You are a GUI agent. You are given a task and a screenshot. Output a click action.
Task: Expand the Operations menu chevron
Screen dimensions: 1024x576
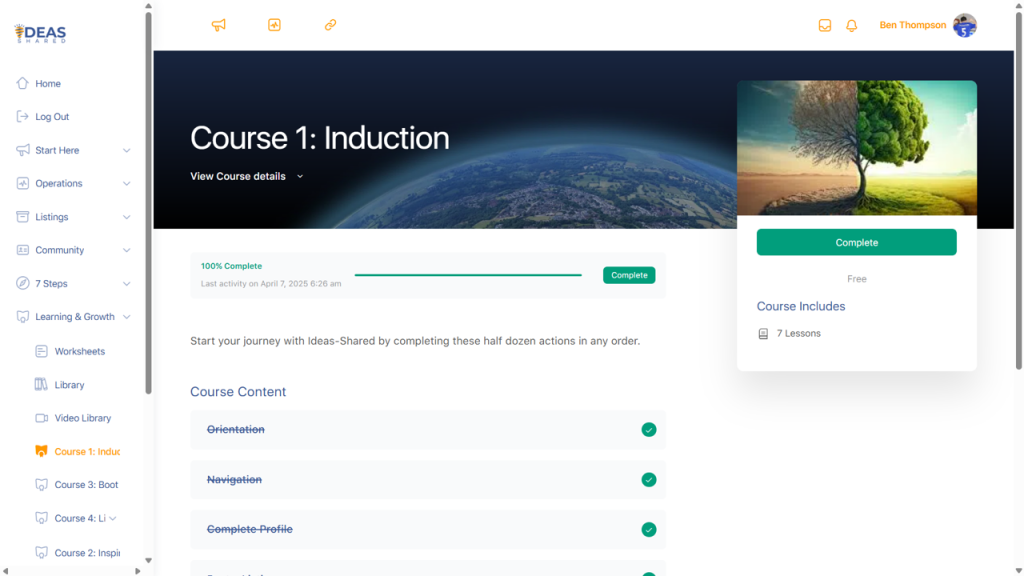coord(127,184)
